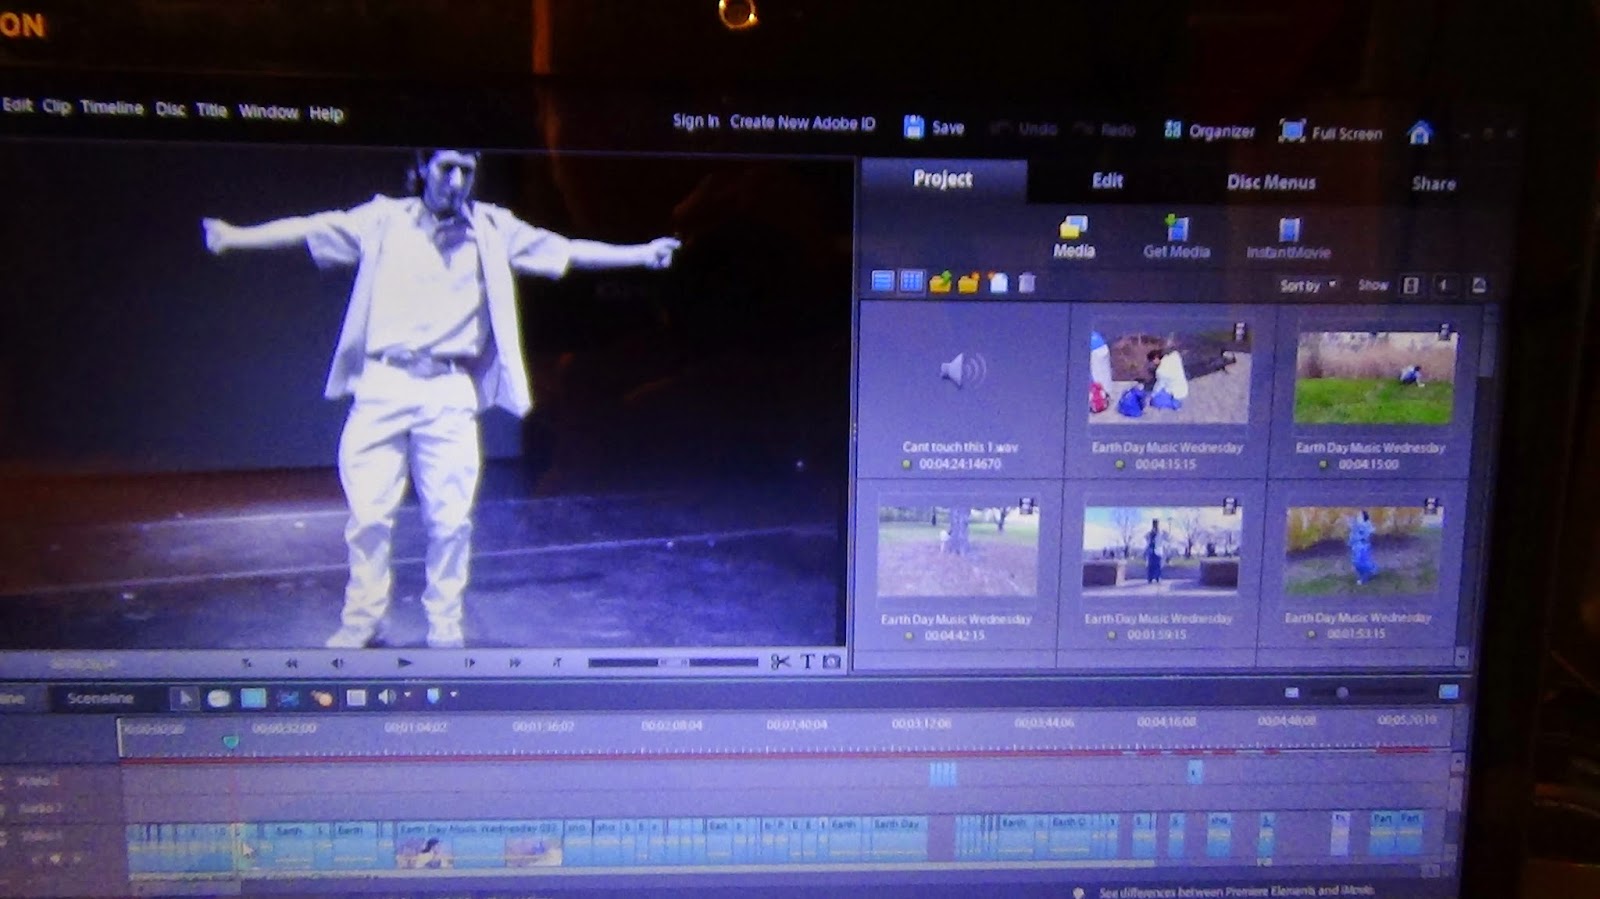Click the Home icon

(1420, 132)
